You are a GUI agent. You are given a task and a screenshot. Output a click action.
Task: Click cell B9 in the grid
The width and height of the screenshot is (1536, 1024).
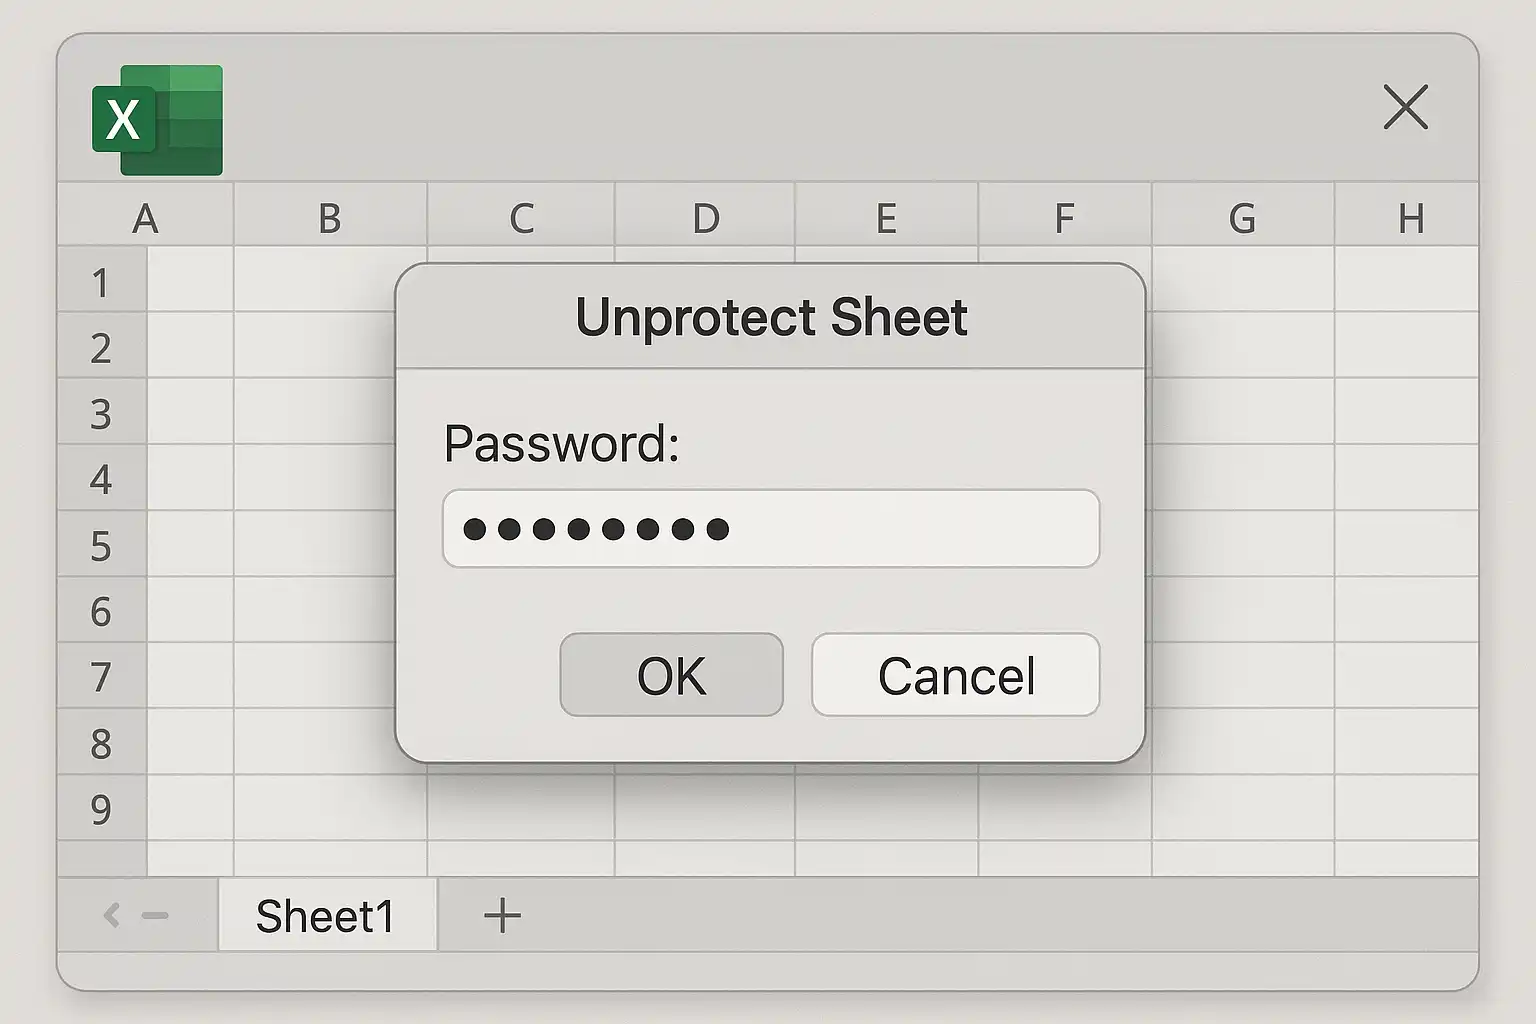pos(330,807)
